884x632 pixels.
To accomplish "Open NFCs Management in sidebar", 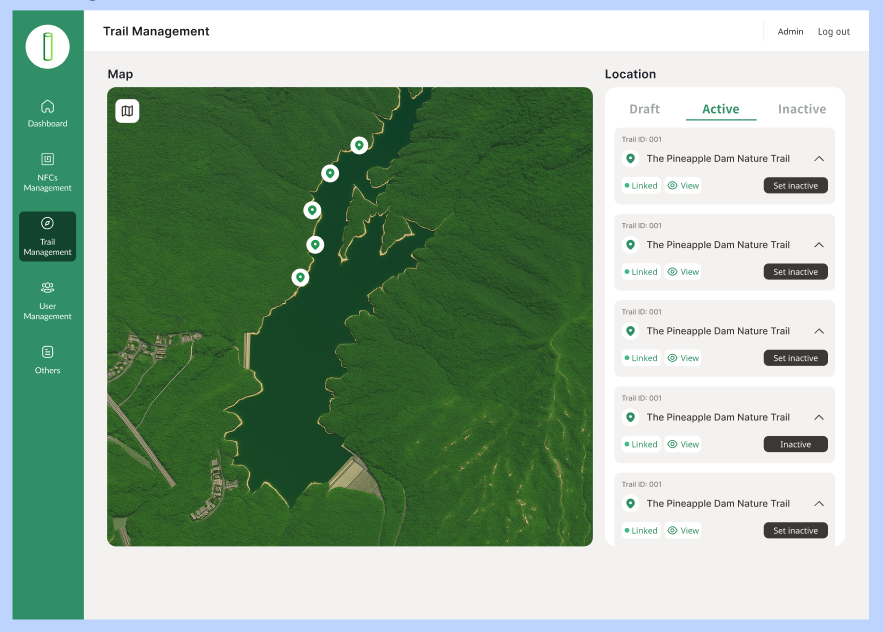I will [47, 172].
